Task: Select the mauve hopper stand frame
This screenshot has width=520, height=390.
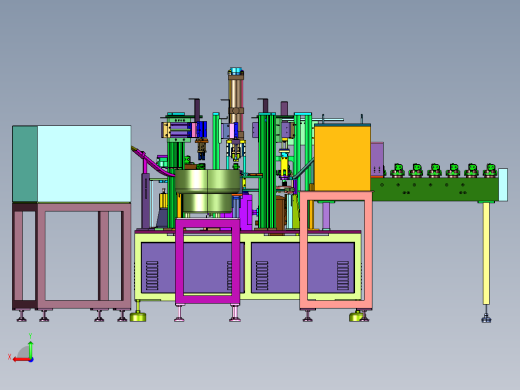Action: point(71,256)
